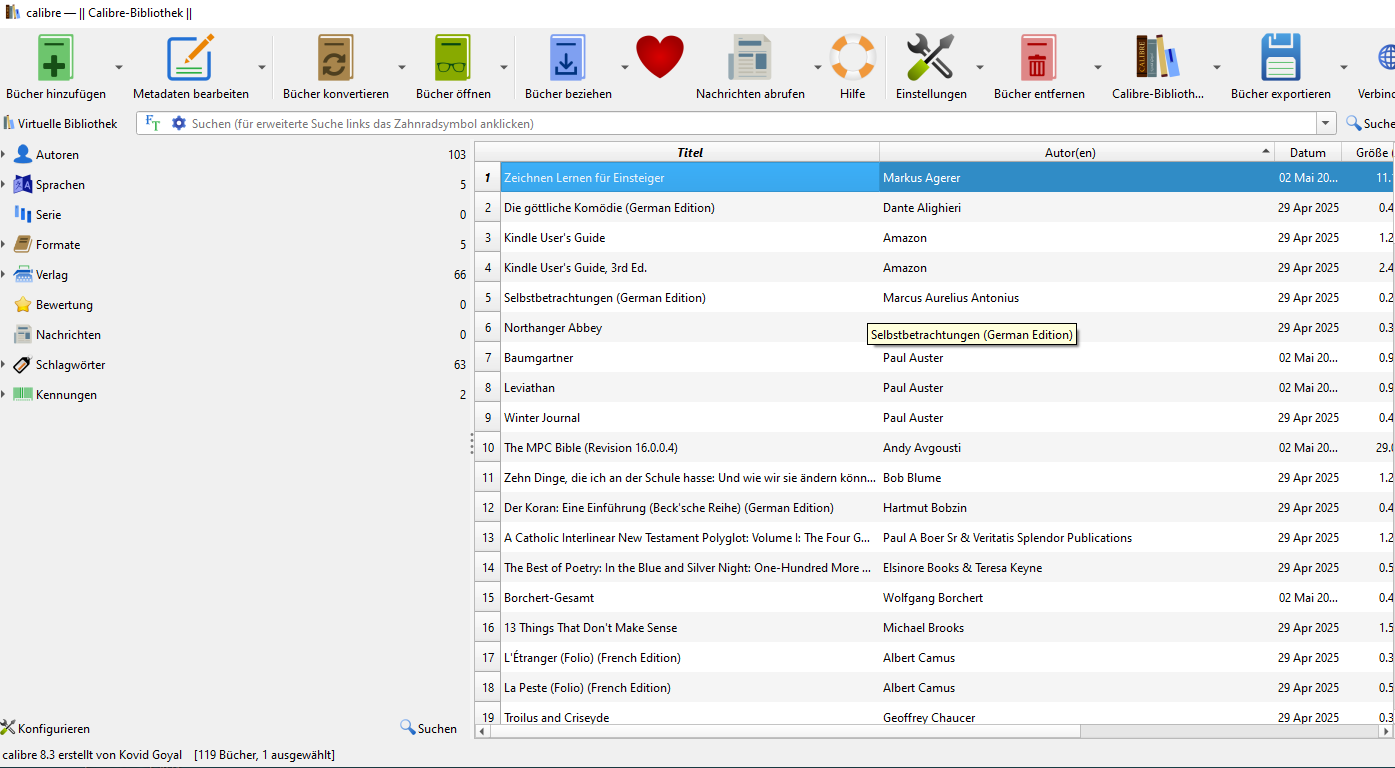Click the Kennungen barcode icon
1395x768 pixels.
coord(23,395)
